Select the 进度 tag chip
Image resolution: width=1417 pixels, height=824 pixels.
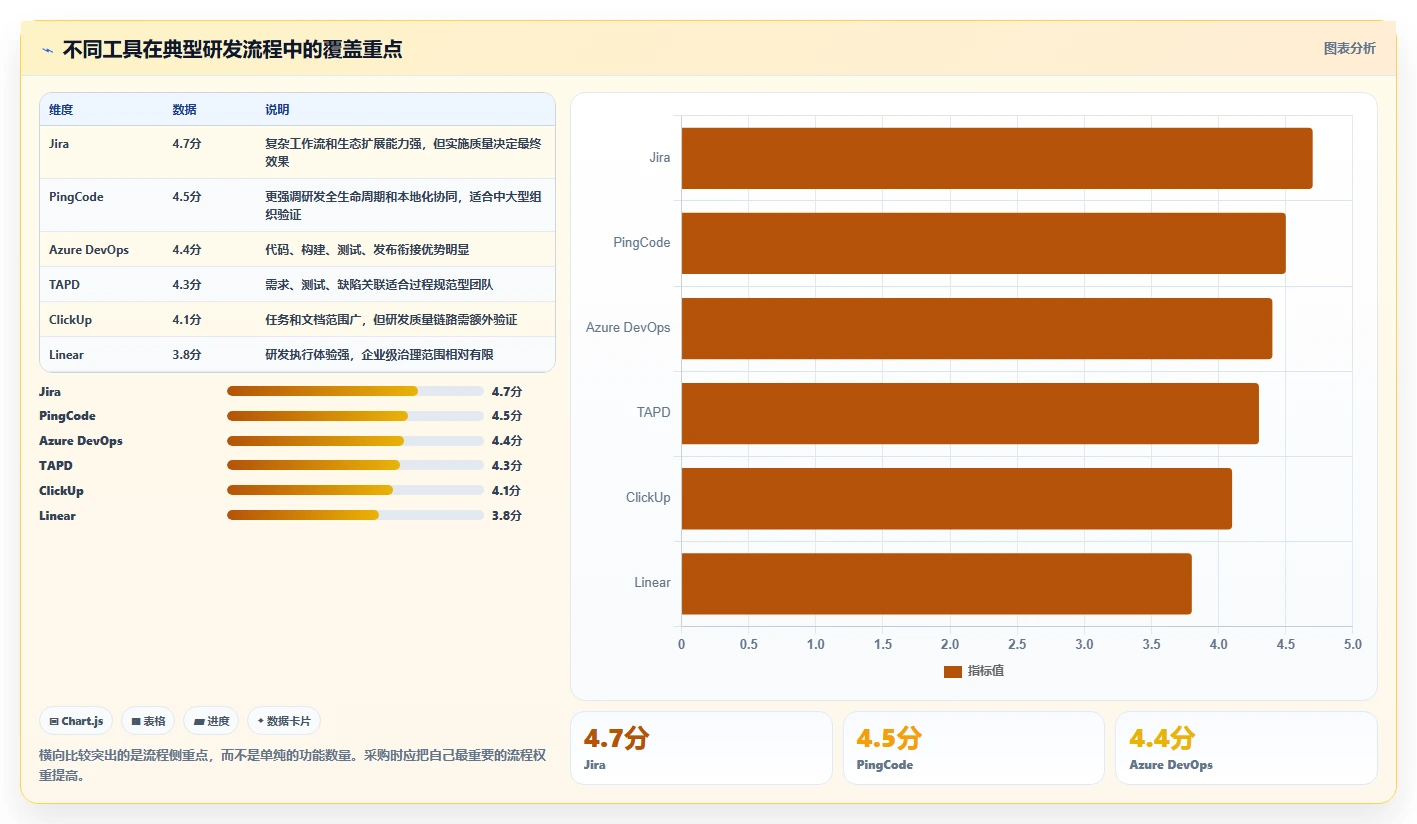211,721
